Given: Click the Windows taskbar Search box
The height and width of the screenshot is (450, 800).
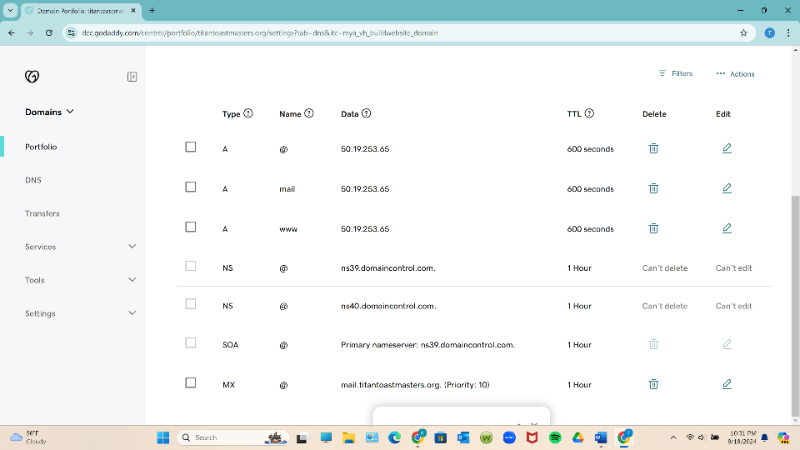Looking at the screenshot, I should 233,438.
